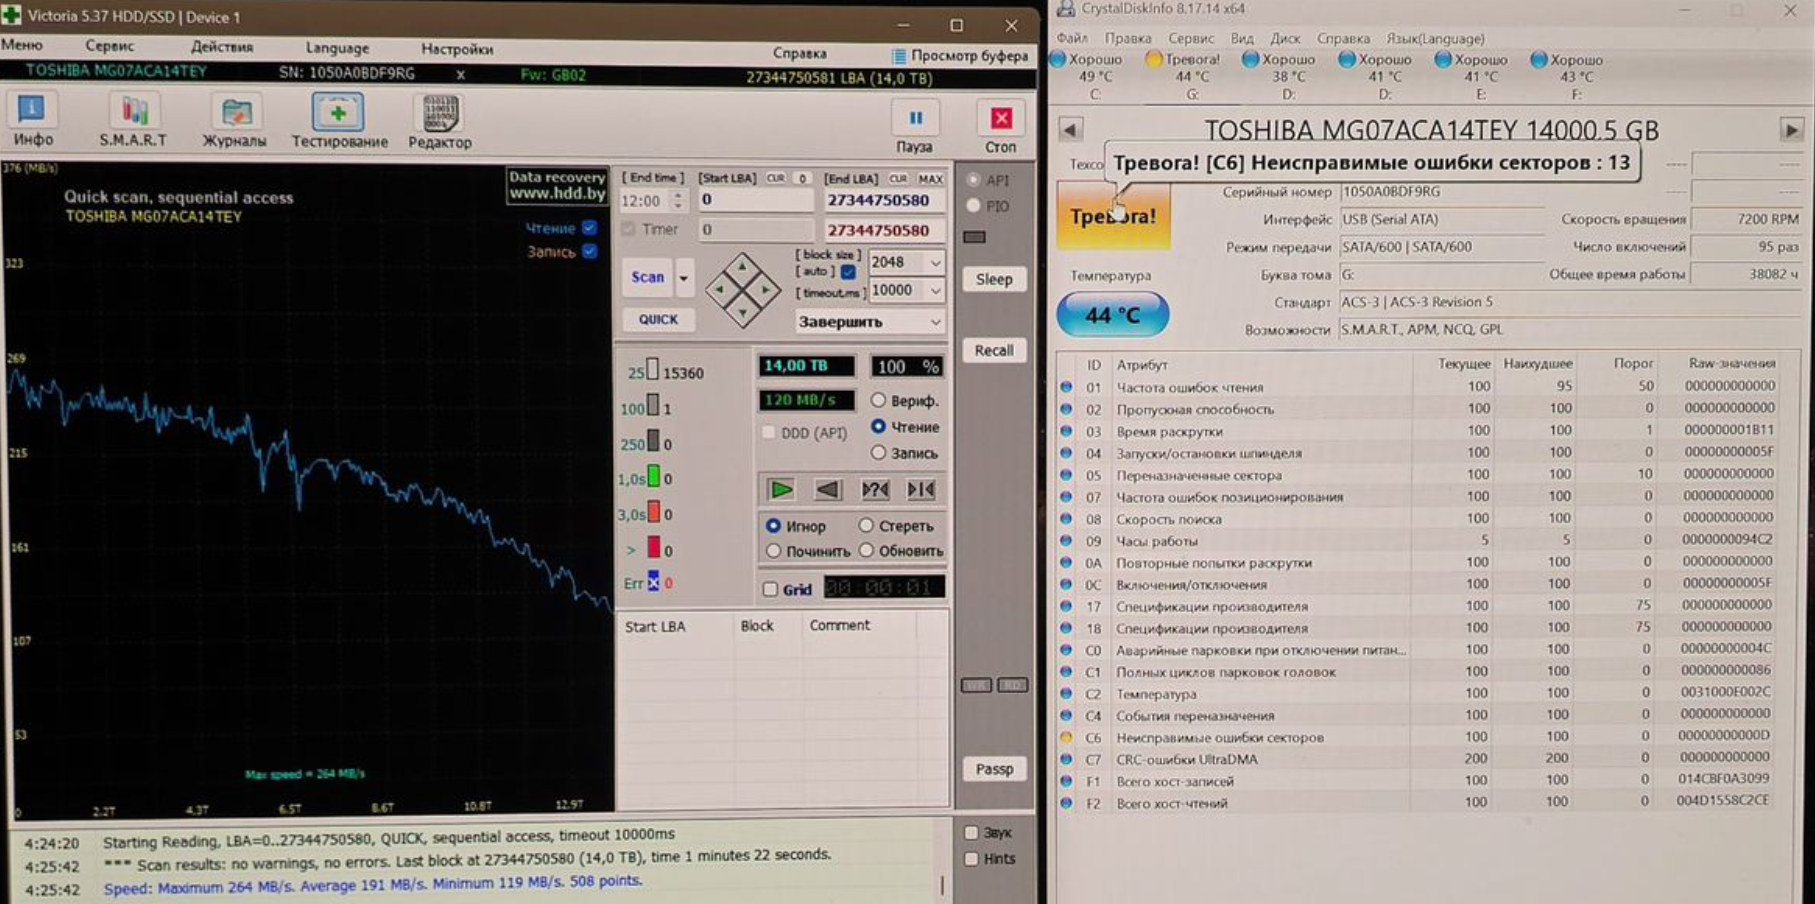The width and height of the screenshot is (1815, 904).
Task: Click the green 1,0s block color swatch
Action: point(653,477)
